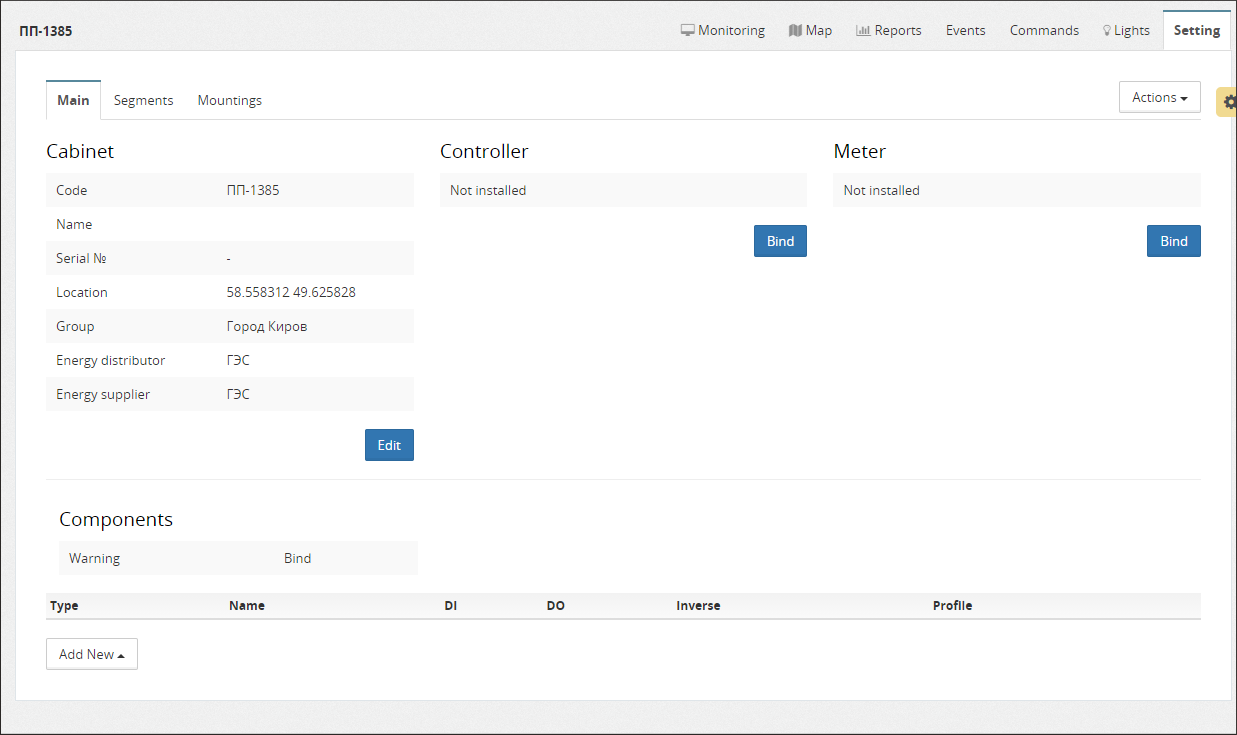Select the Main tab
This screenshot has height=735, width=1237.
[x=73, y=100]
